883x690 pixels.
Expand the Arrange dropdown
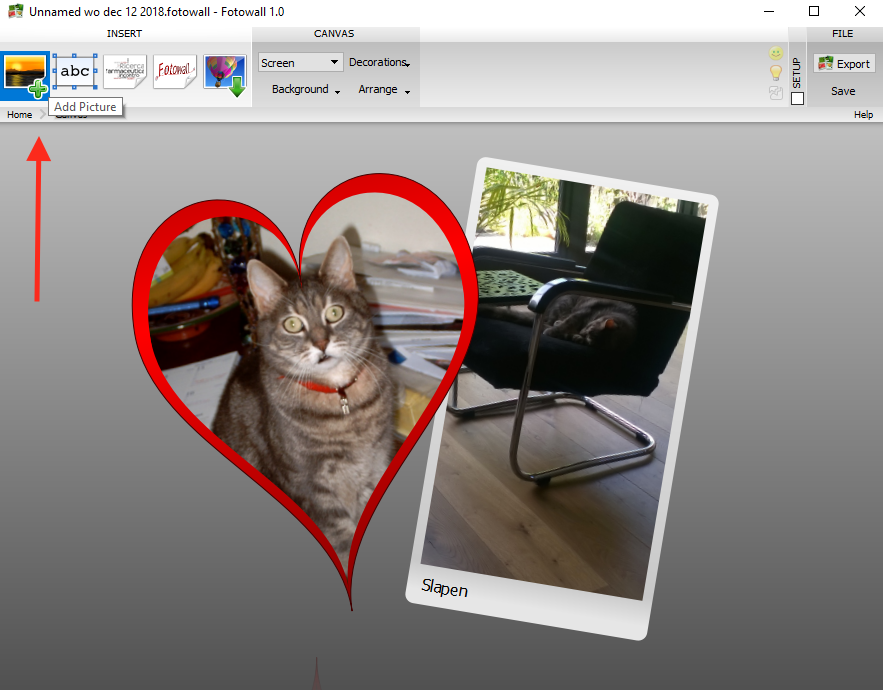pyautogui.click(x=384, y=90)
